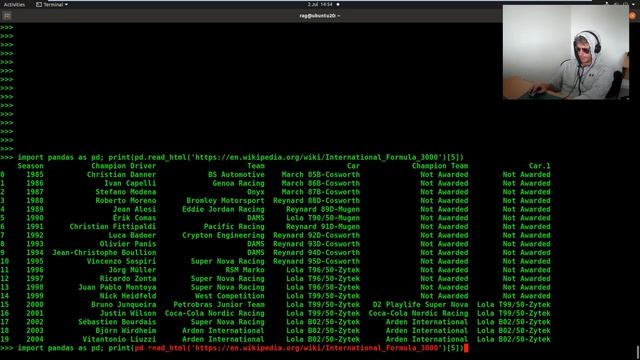Click the terminal title rag@ubuntu20

[320, 16]
